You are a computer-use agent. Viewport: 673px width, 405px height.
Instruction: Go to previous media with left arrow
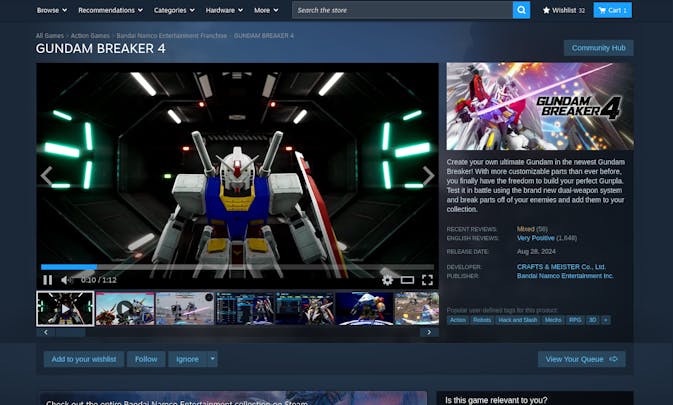(x=46, y=176)
